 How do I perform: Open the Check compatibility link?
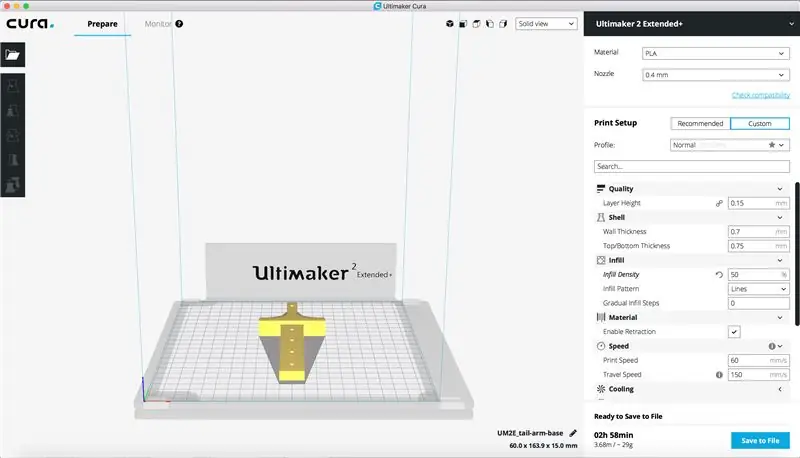point(760,95)
